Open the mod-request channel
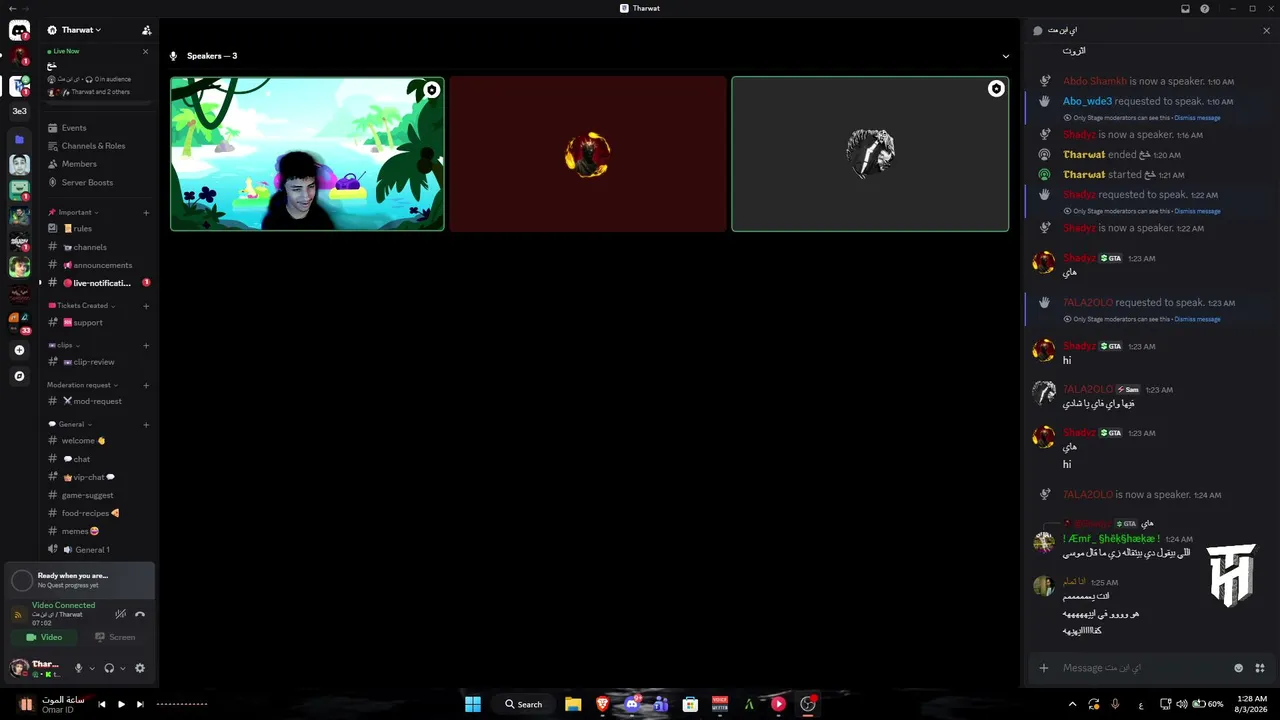This screenshot has width=1280, height=720. coord(98,401)
